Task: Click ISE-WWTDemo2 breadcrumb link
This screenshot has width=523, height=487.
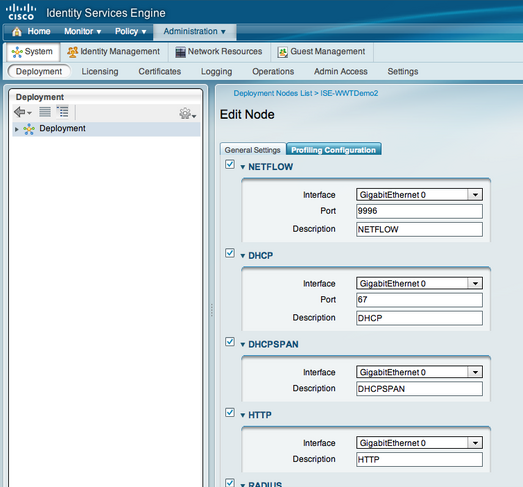Action: [349, 93]
